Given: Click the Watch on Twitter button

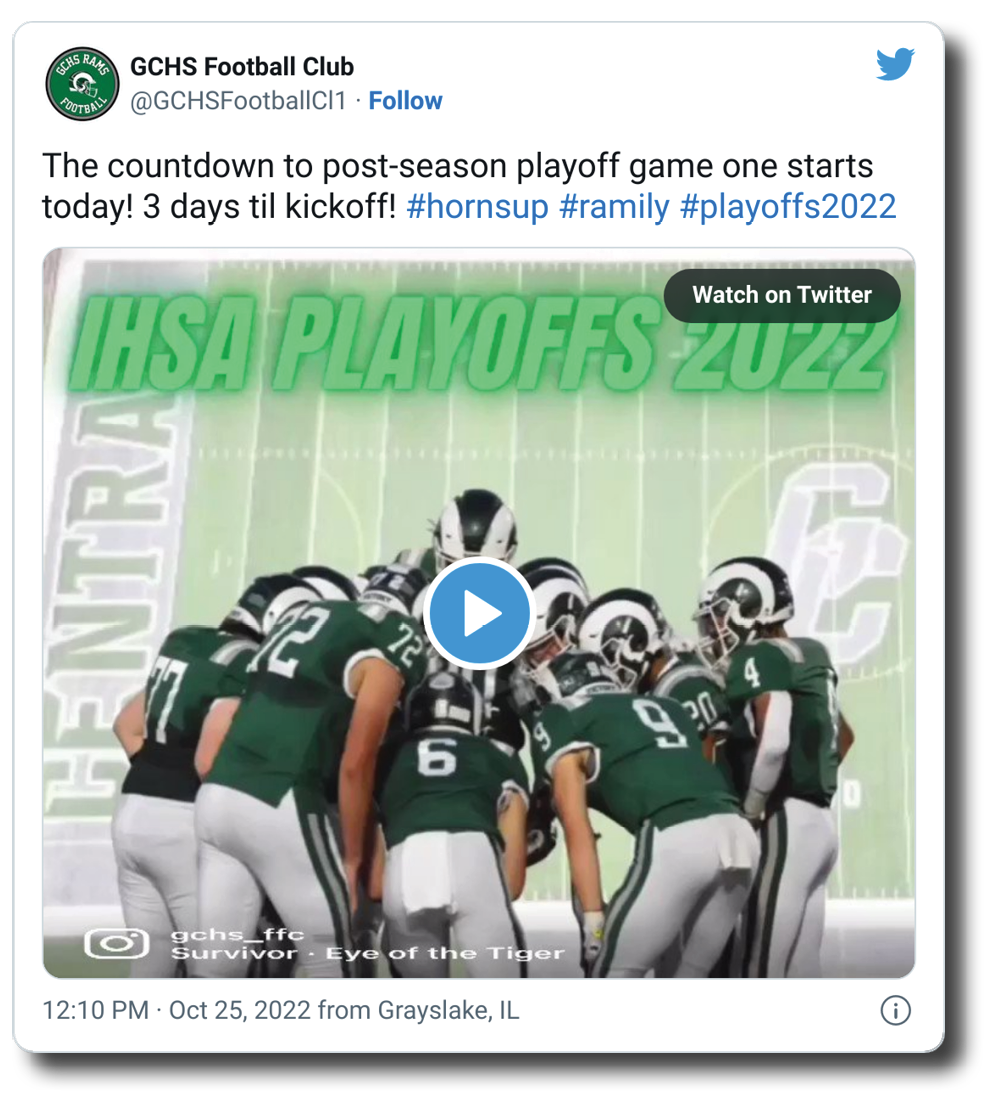Looking at the screenshot, I should [782, 295].
